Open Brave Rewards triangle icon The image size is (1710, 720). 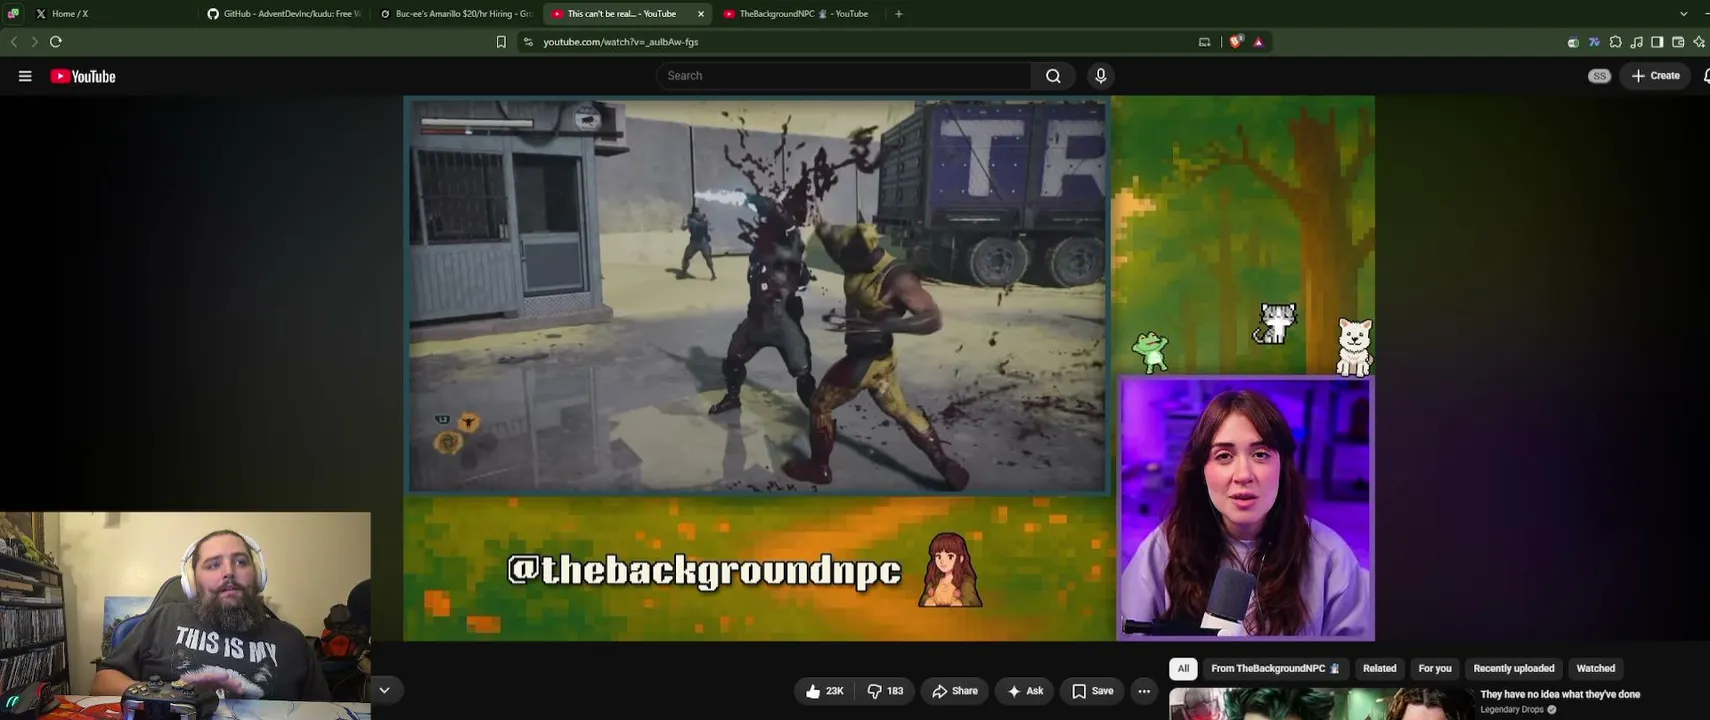tap(1259, 42)
